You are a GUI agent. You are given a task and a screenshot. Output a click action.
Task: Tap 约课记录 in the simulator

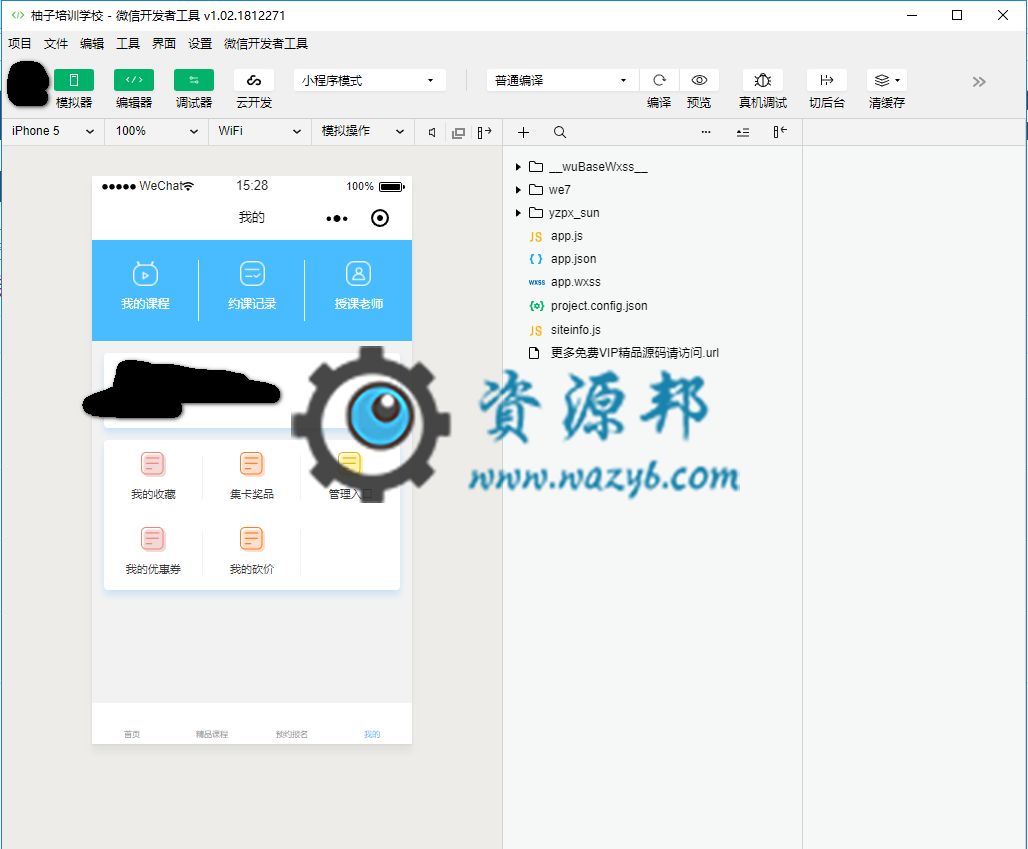click(x=252, y=286)
